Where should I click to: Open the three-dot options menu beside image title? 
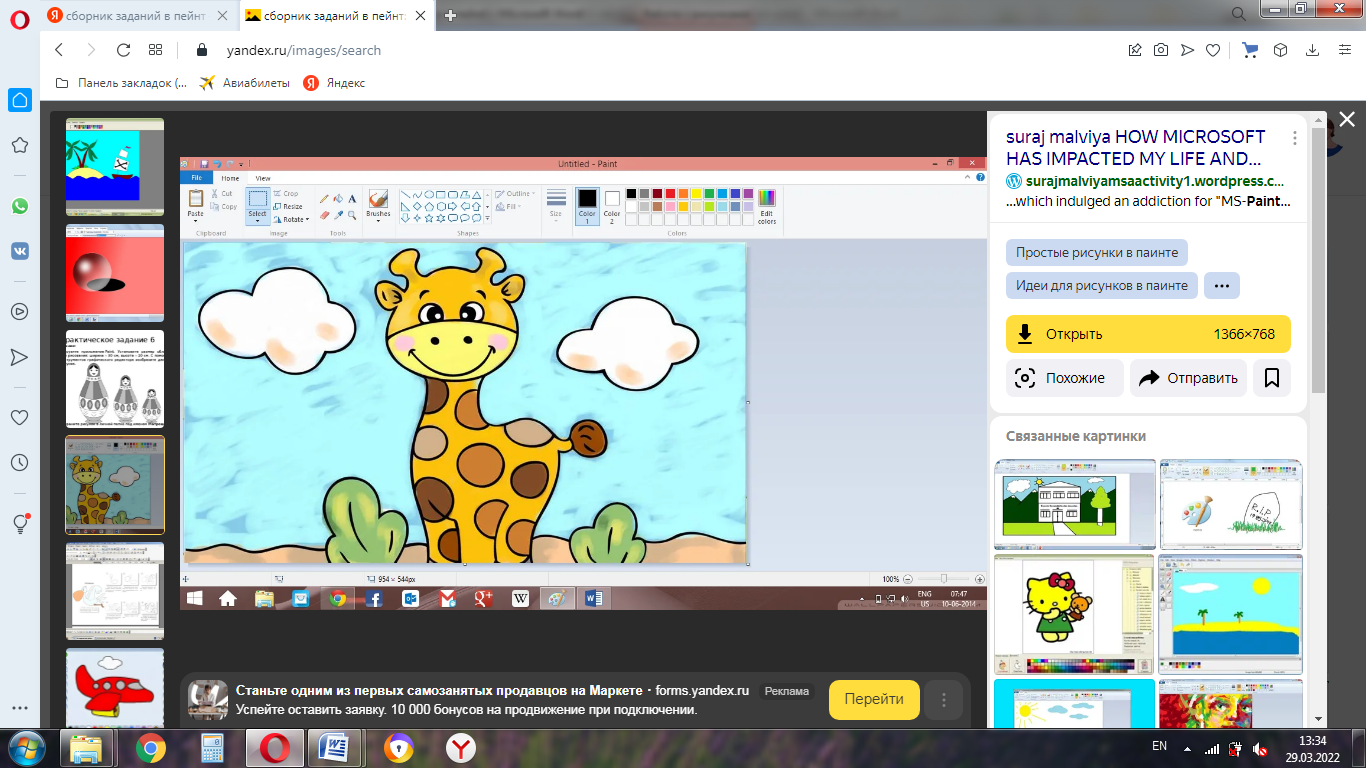coord(1295,138)
